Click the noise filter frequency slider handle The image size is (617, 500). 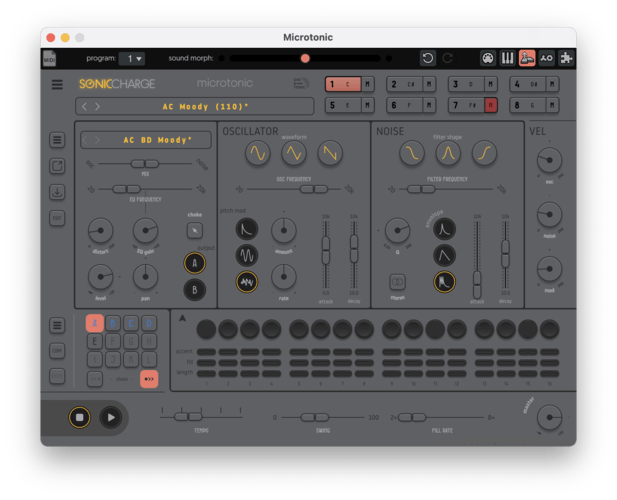click(421, 189)
